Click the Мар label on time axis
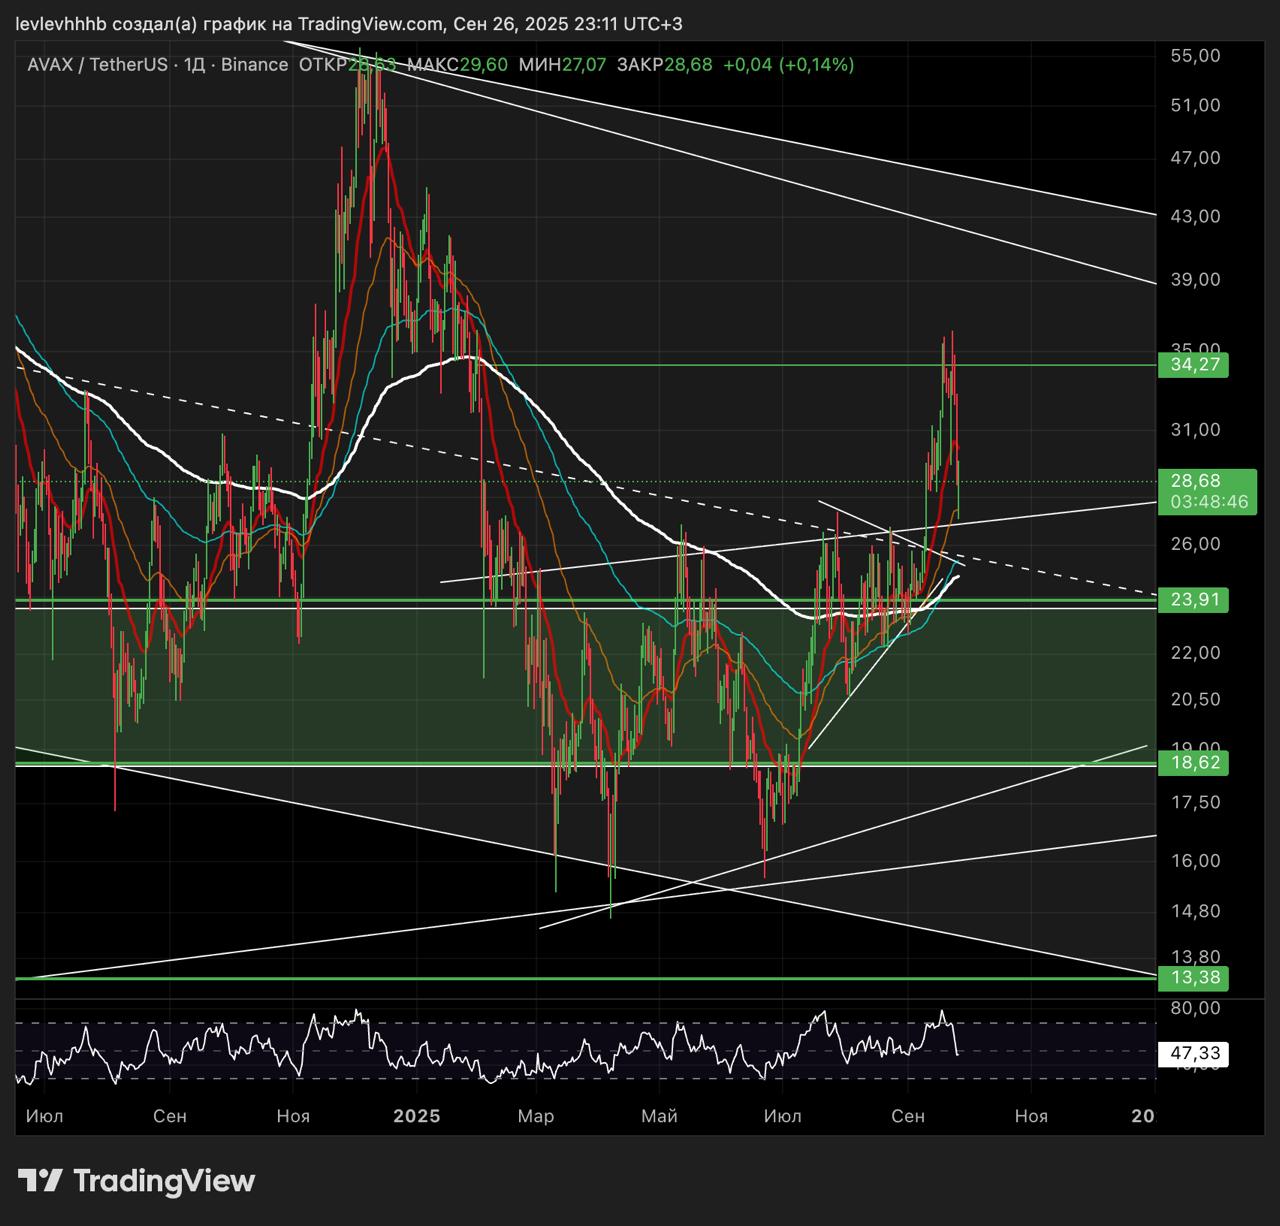The width and height of the screenshot is (1280, 1226). (x=536, y=1116)
